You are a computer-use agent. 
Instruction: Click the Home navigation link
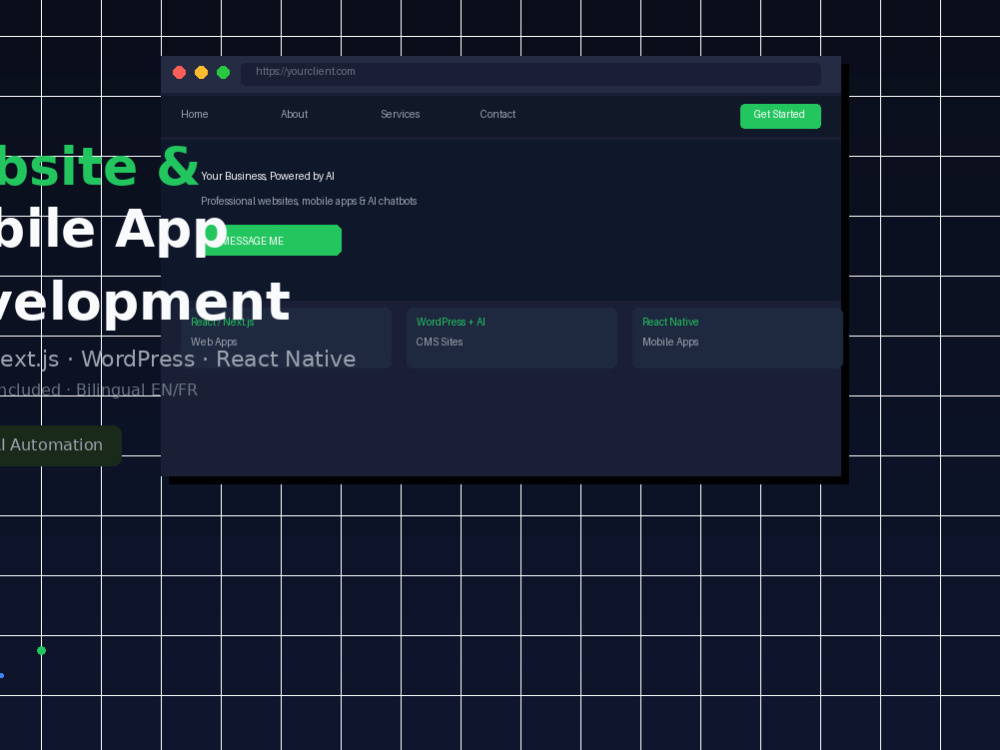click(195, 114)
